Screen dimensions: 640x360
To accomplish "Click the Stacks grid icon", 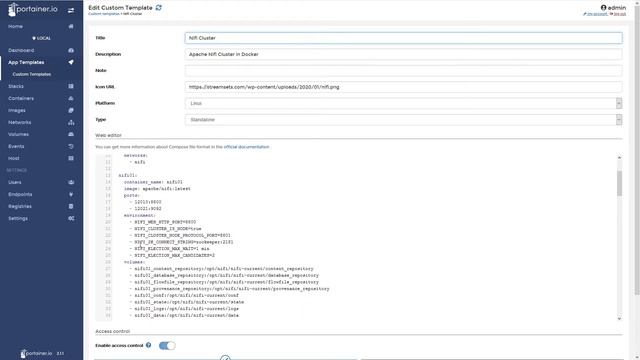I will pyautogui.click(x=71, y=86).
